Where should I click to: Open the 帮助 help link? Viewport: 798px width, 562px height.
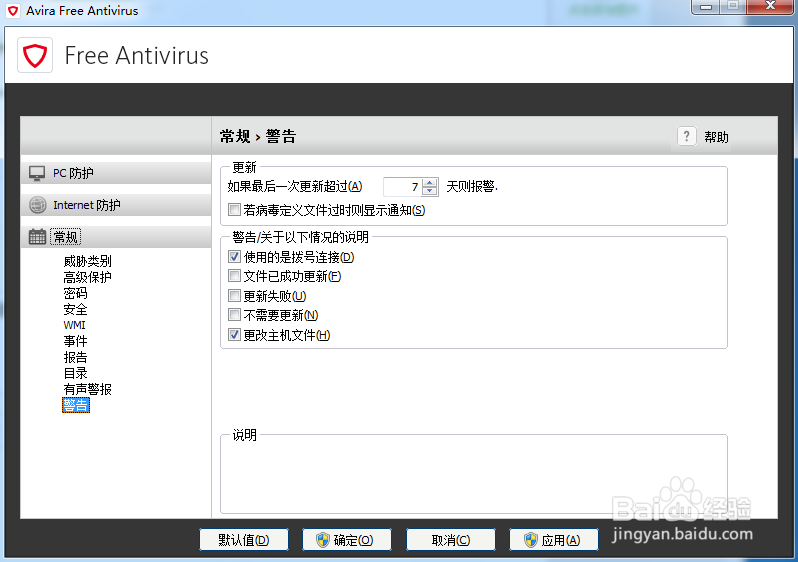[x=716, y=137]
